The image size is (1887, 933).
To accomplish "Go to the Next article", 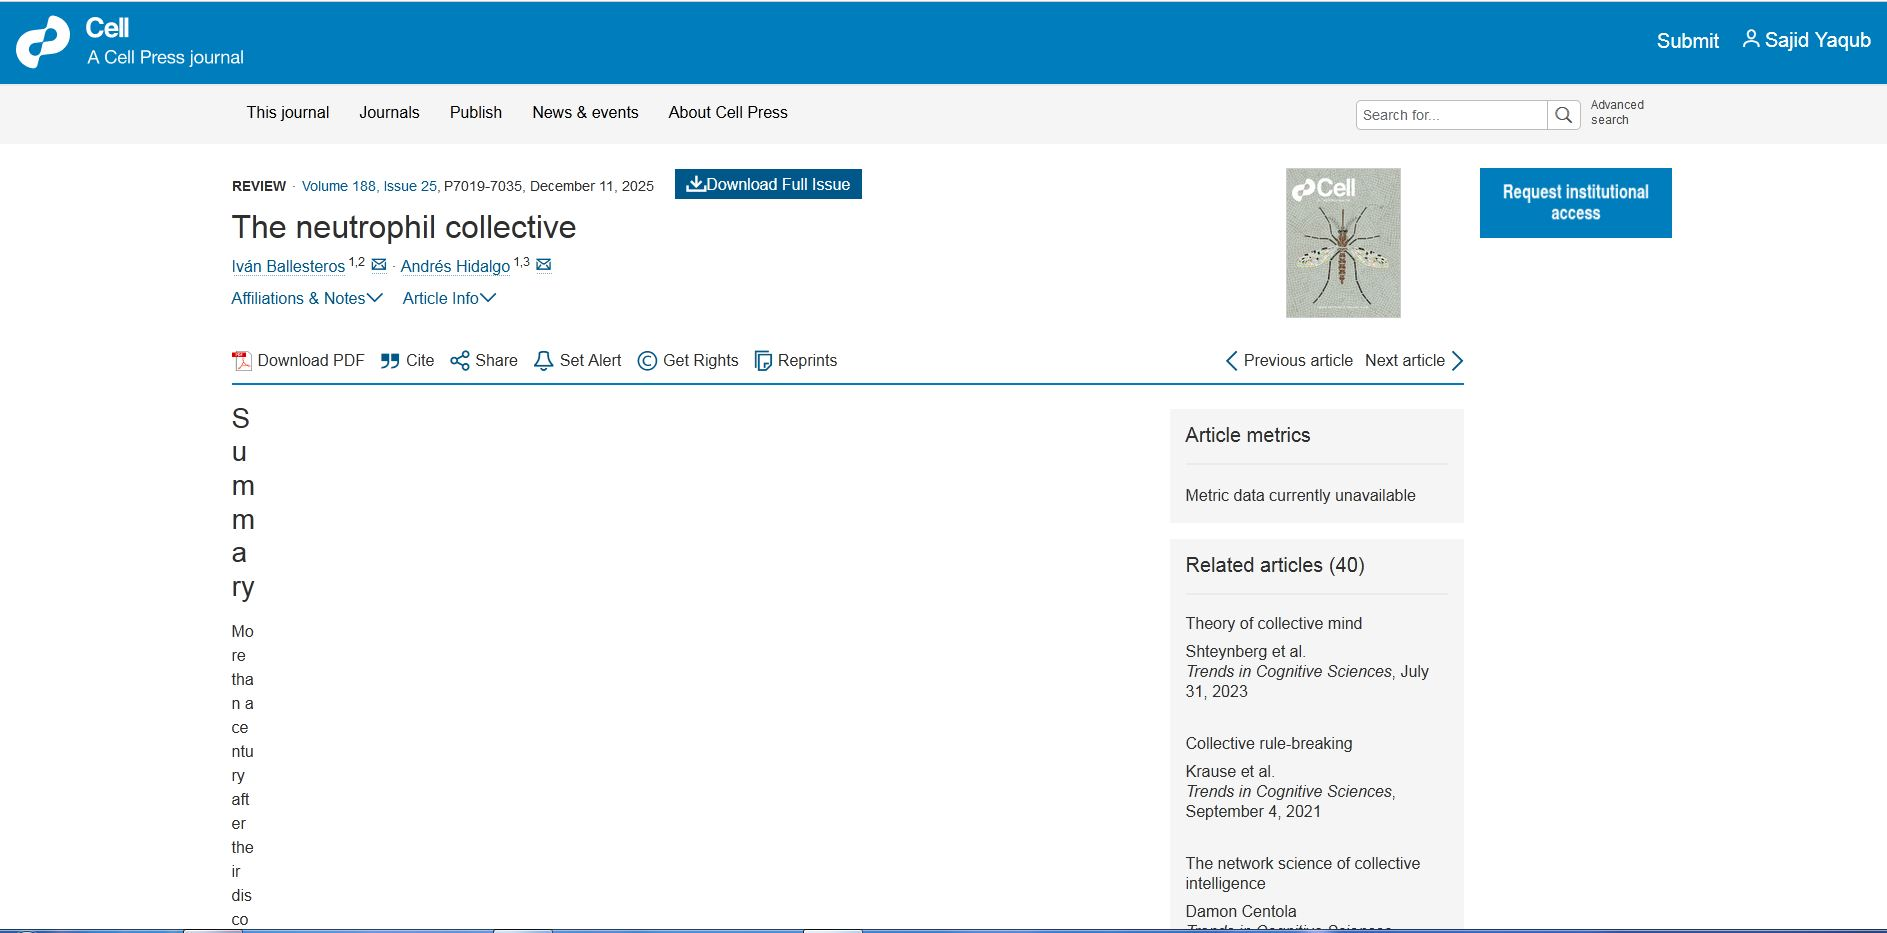I will tap(1413, 361).
